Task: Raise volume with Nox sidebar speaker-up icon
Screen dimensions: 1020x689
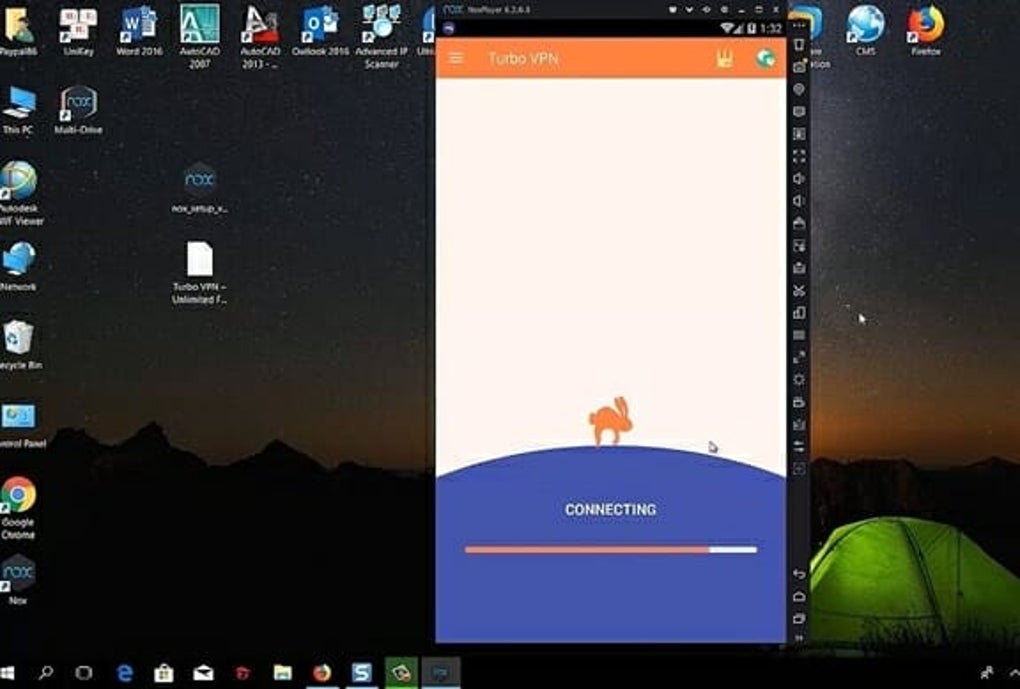Action: [x=799, y=178]
